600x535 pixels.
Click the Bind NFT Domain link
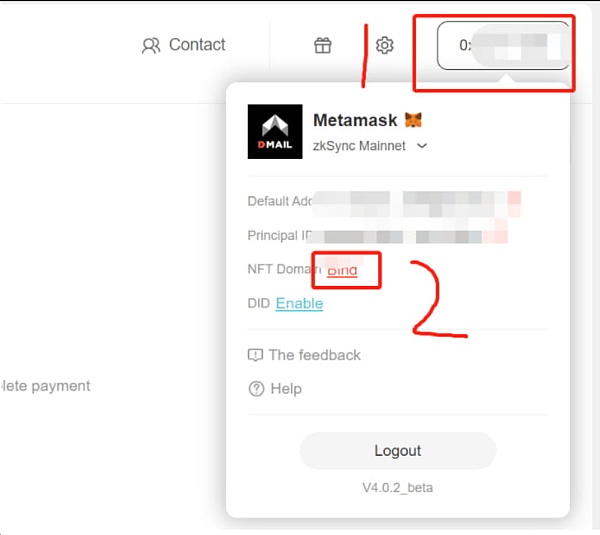pyautogui.click(x=342, y=270)
